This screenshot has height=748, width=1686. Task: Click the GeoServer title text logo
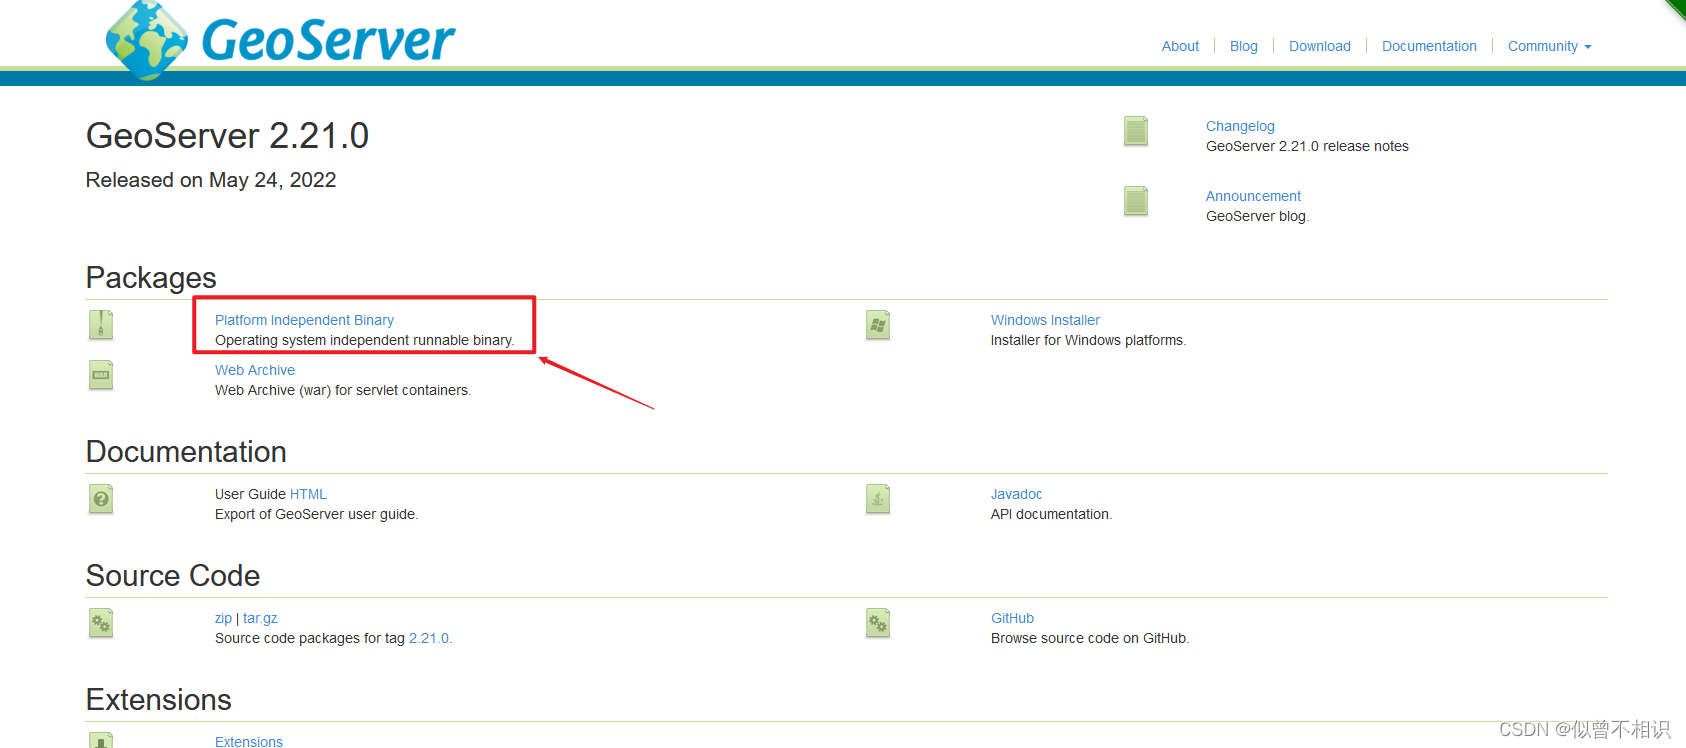tap(328, 40)
